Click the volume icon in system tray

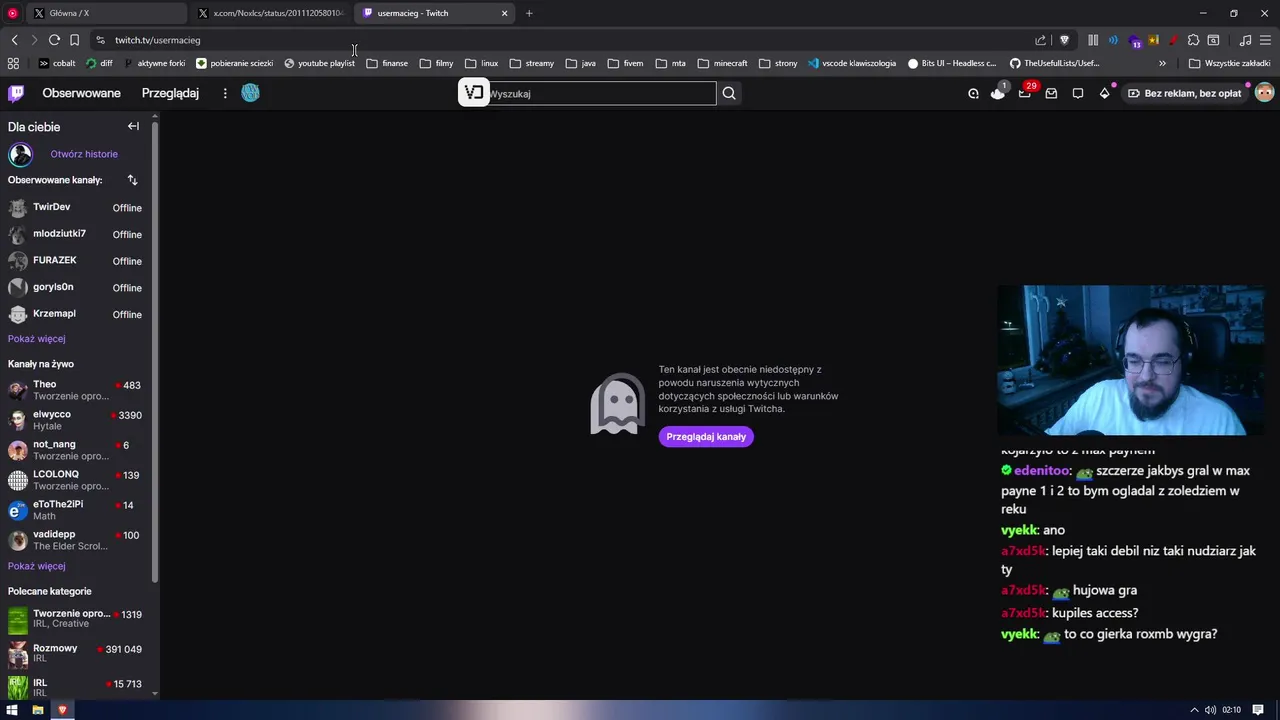tap(1211, 710)
